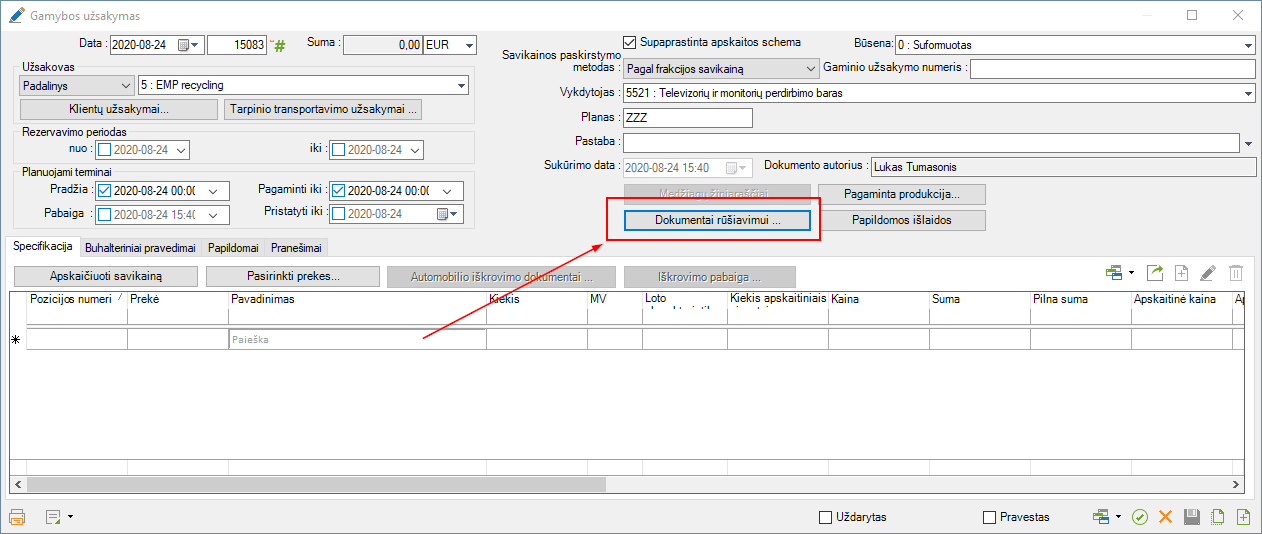1262x534 pixels.
Task: Click the green checkmark confirm icon
Action: tap(1139, 517)
